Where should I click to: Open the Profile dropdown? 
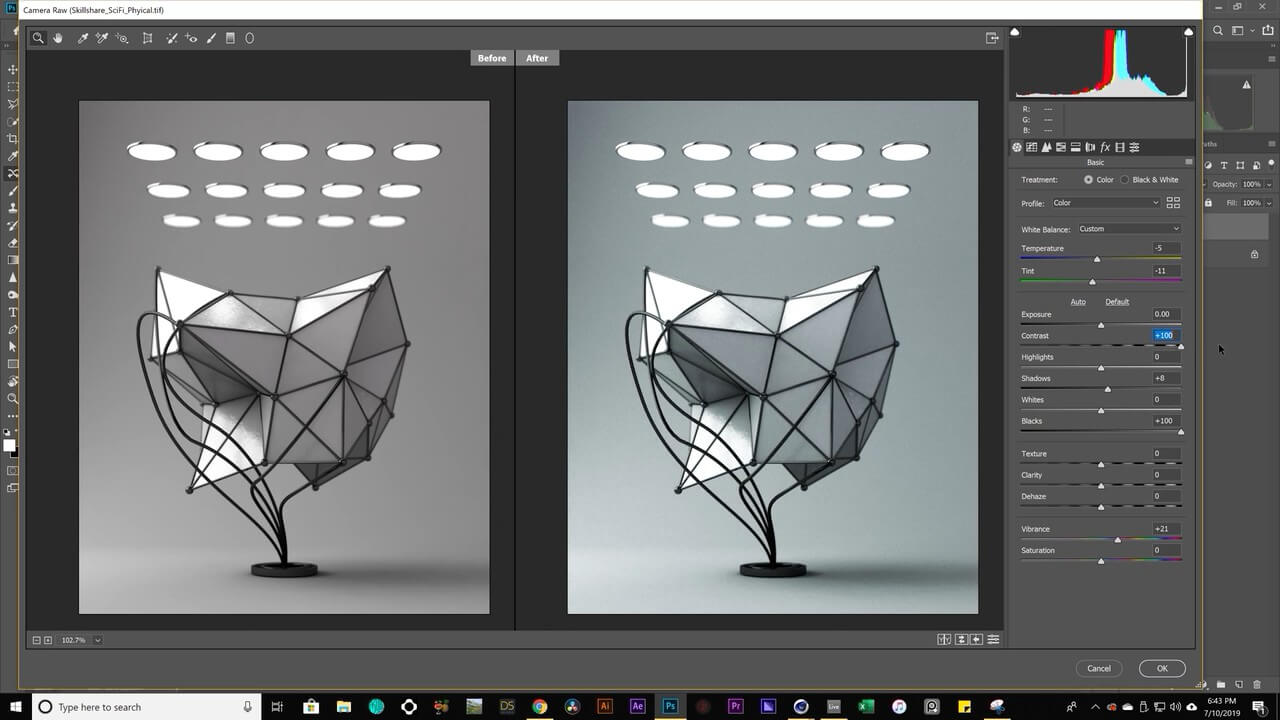(x=1105, y=203)
